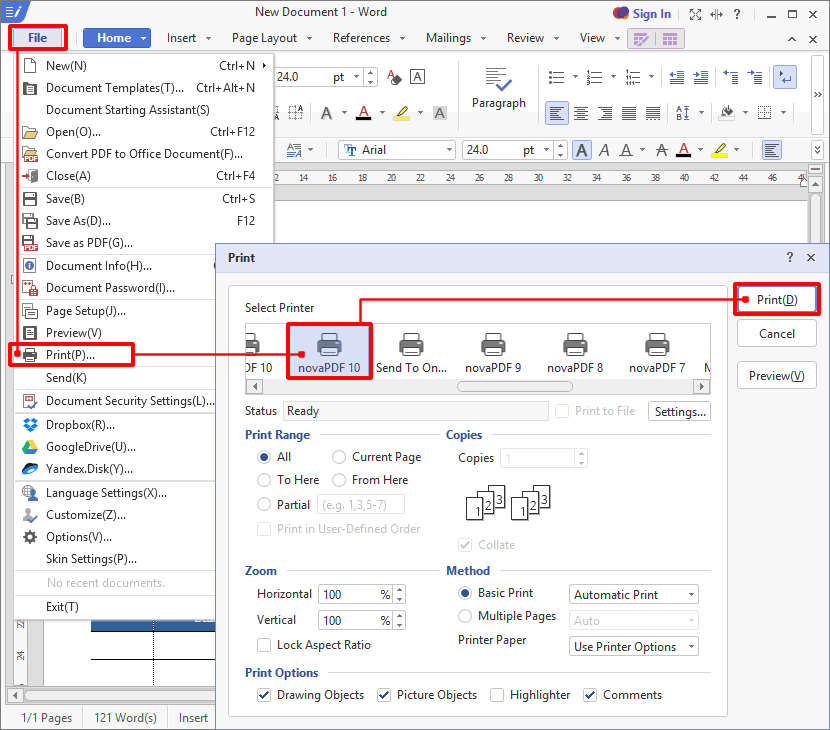The height and width of the screenshot is (730, 830).
Task: Expand the Home tab dropdown arrow
Action: tap(143, 38)
